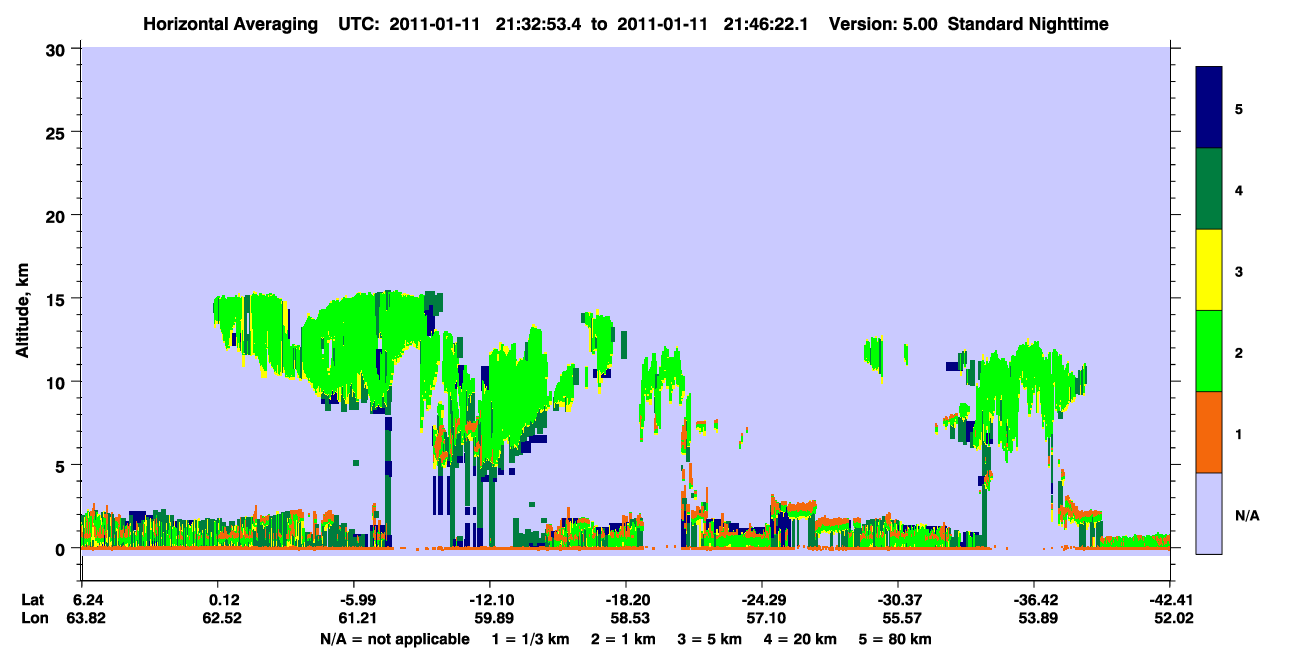Click the altitude tick label 30
This screenshot has width=1300, height=667.
[x=58, y=49]
